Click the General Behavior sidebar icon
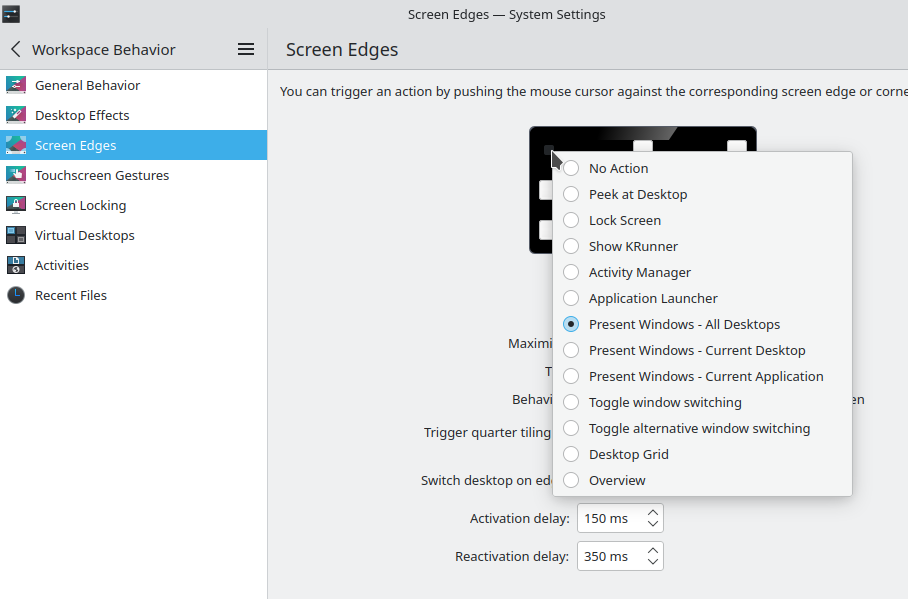908x599 pixels. [16, 85]
